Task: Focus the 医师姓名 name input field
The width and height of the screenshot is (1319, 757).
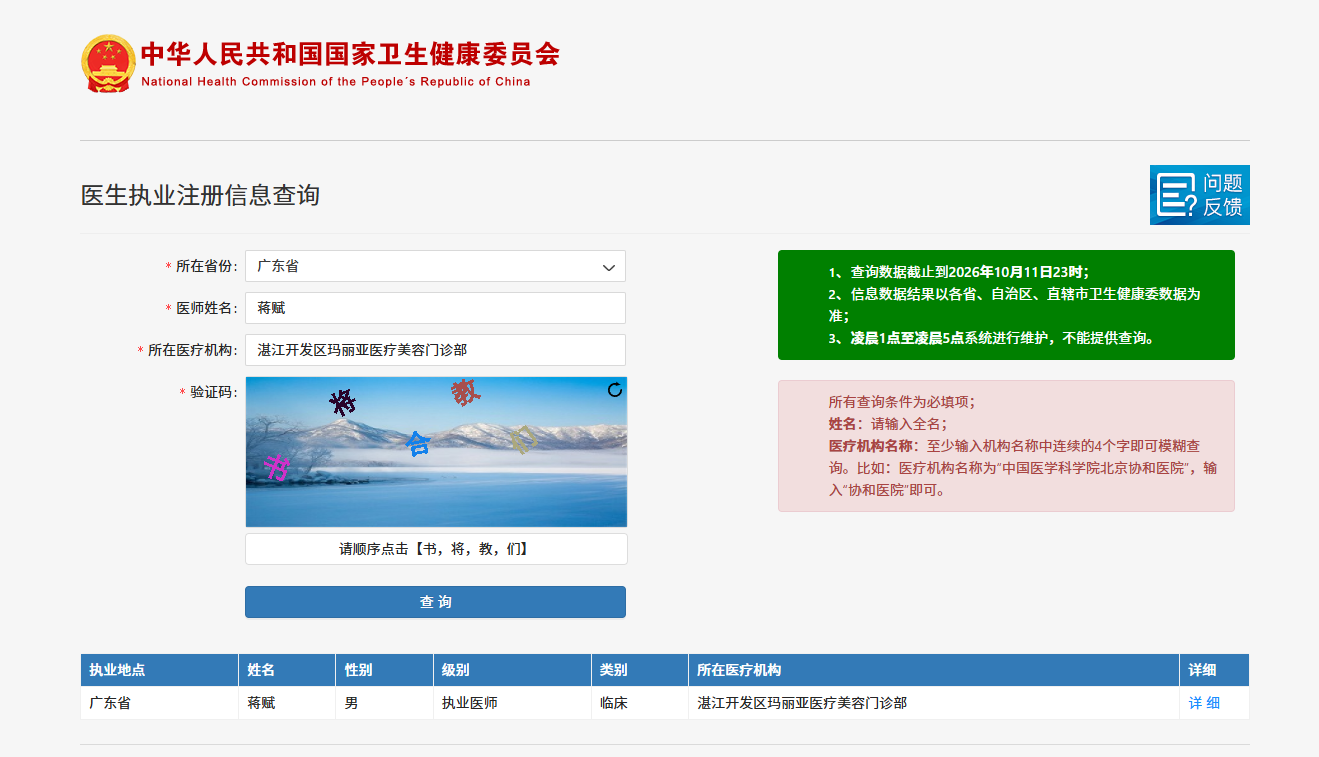Action: [x=435, y=308]
